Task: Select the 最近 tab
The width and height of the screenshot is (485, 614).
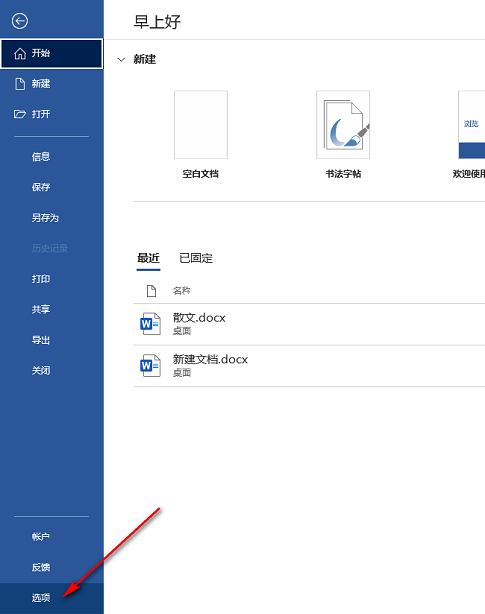Action: pos(148,258)
